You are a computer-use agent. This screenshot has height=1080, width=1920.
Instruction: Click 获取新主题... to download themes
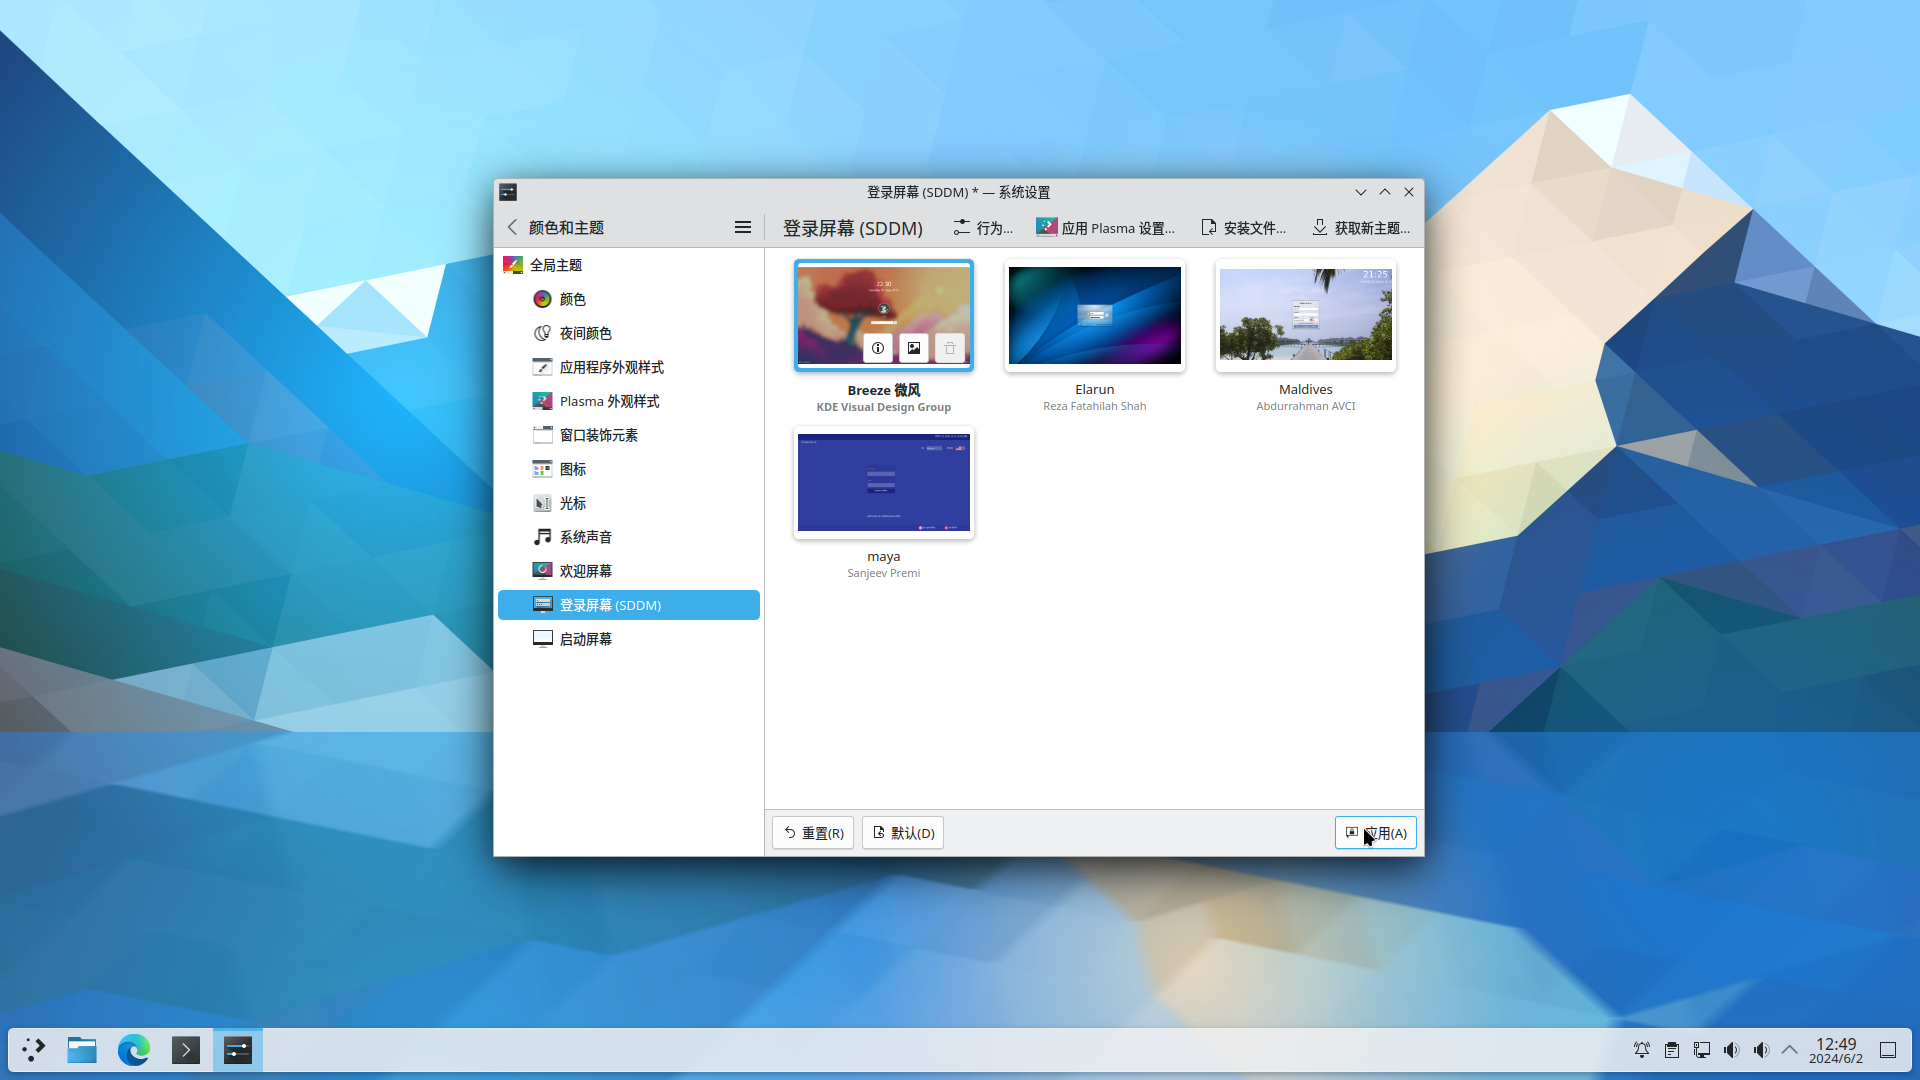(1360, 228)
